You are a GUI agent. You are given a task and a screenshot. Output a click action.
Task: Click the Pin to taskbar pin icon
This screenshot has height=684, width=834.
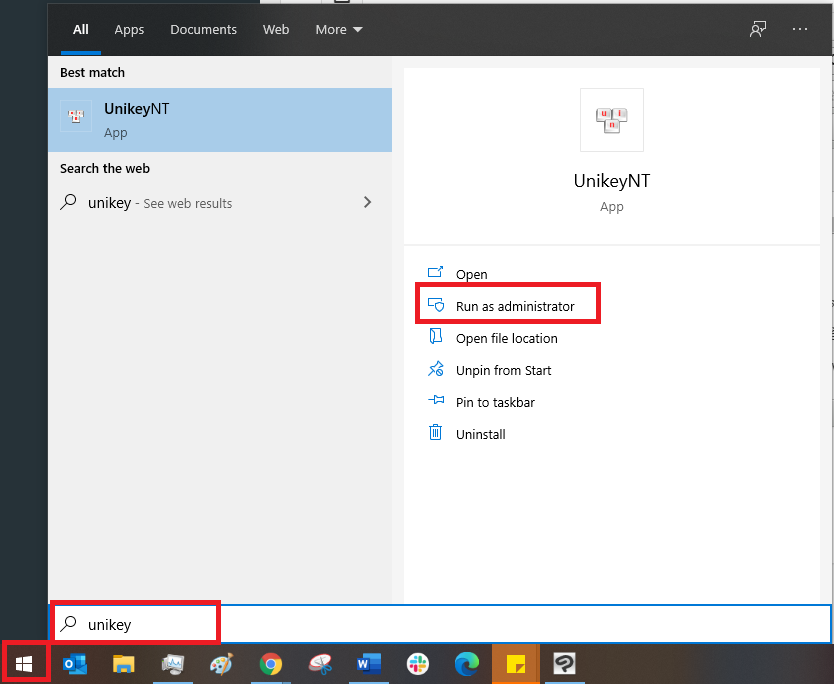[436, 400]
